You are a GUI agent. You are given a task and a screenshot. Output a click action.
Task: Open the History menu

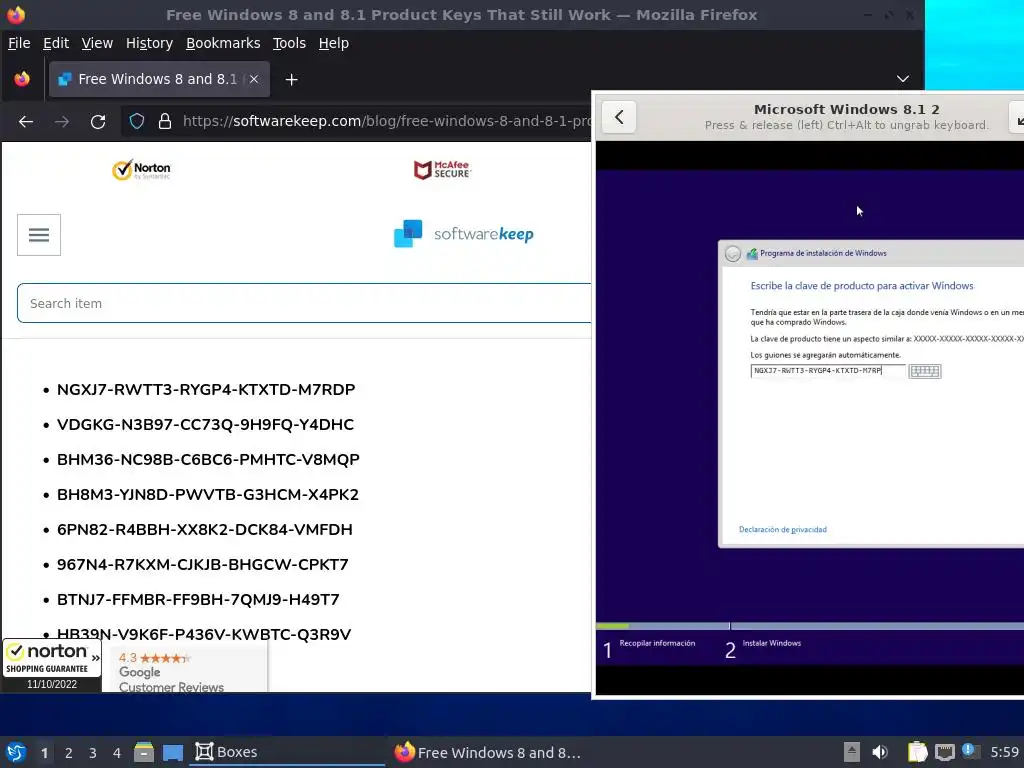pos(149,43)
